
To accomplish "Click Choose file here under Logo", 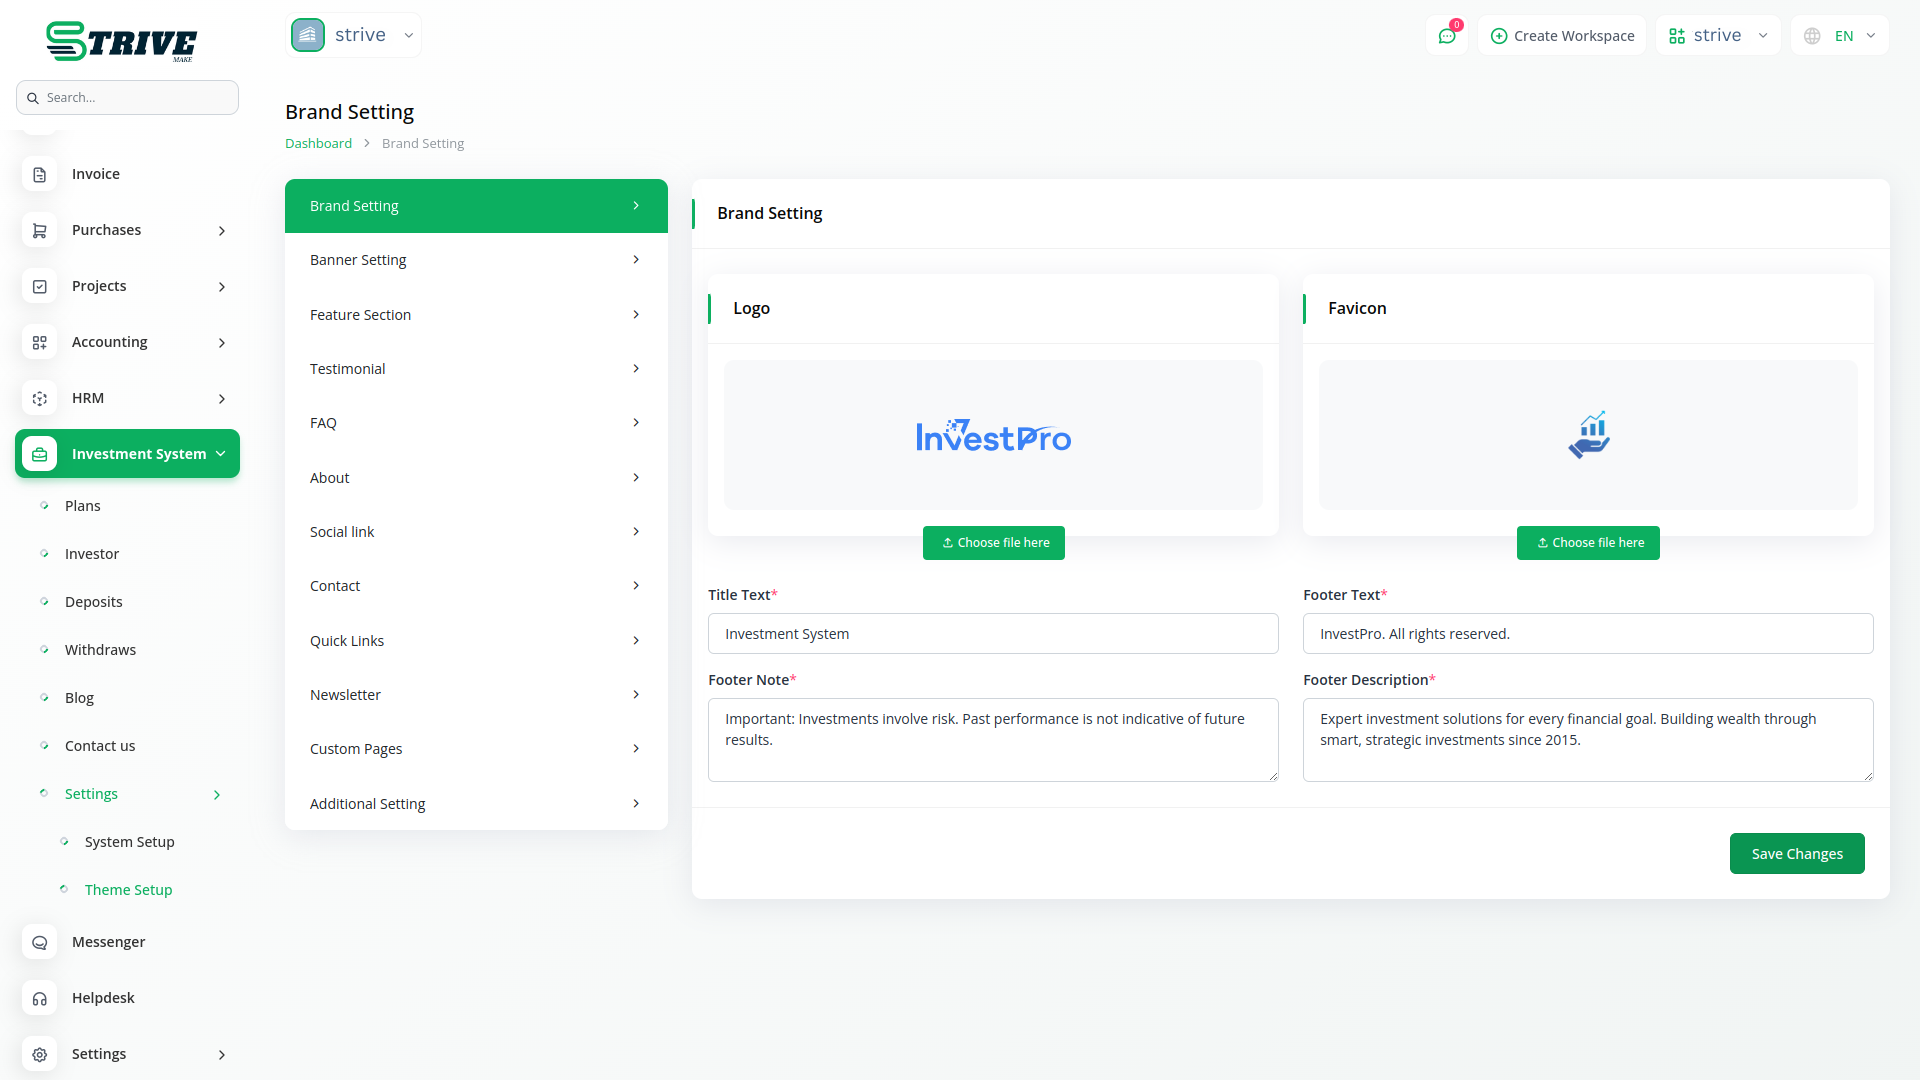I will click(x=993, y=543).
